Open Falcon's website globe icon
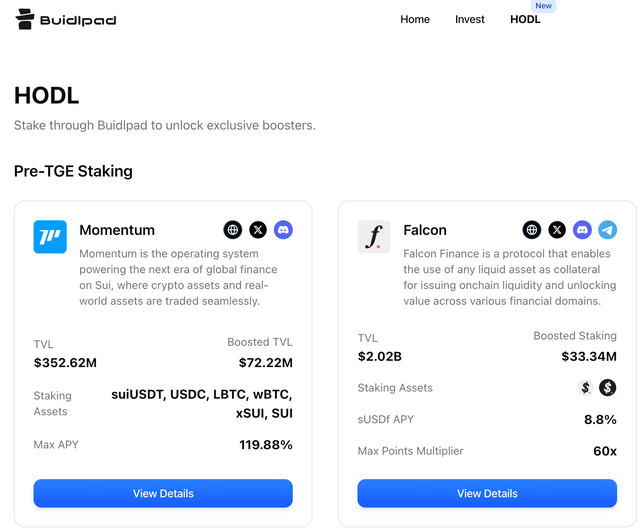Image resolution: width=640 pixels, height=529 pixels. click(x=532, y=230)
